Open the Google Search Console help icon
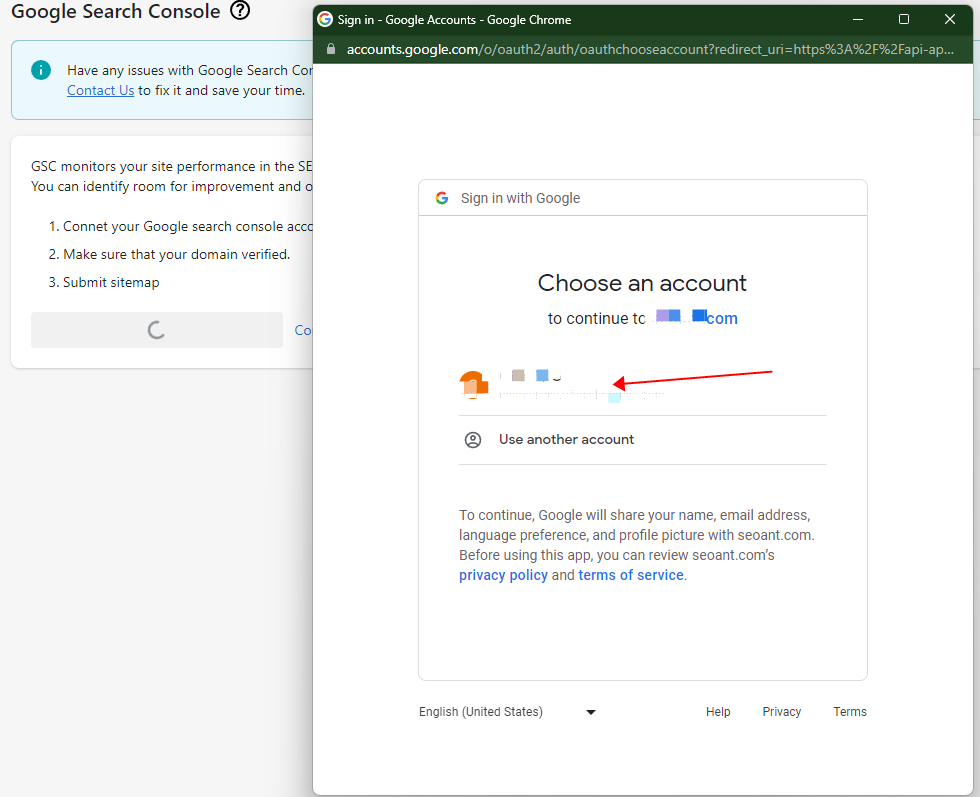Image resolution: width=980 pixels, height=797 pixels. click(x=240, y=10)
